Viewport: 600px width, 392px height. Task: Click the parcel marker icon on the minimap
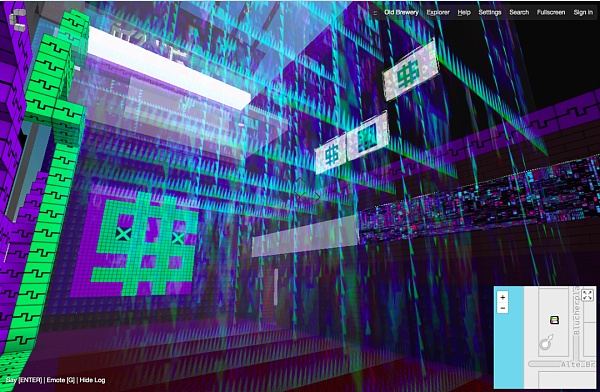[554, 320]
